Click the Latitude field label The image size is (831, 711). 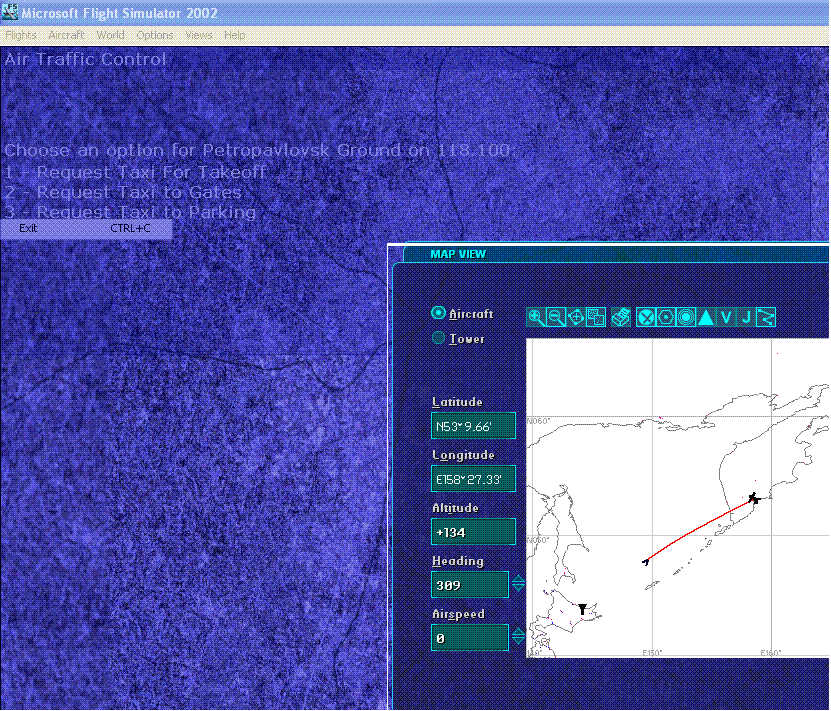click(457, 402)
